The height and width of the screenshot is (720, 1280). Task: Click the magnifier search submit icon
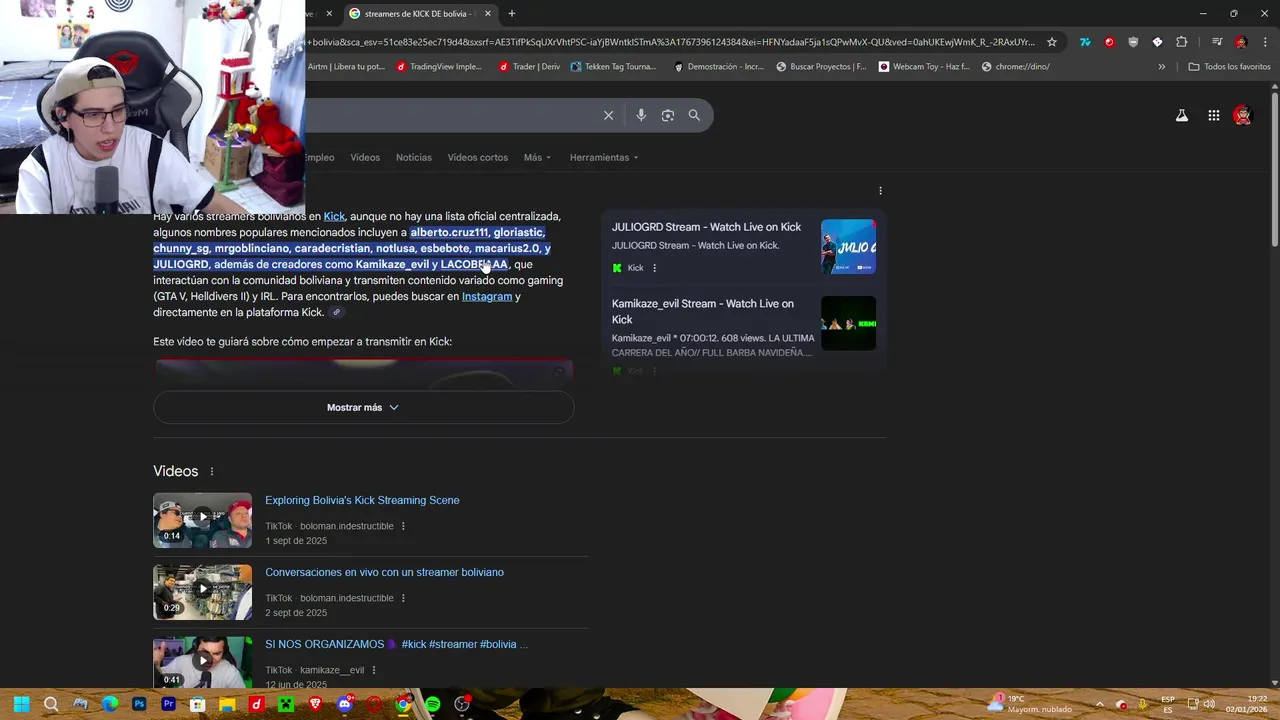[694, 115]
